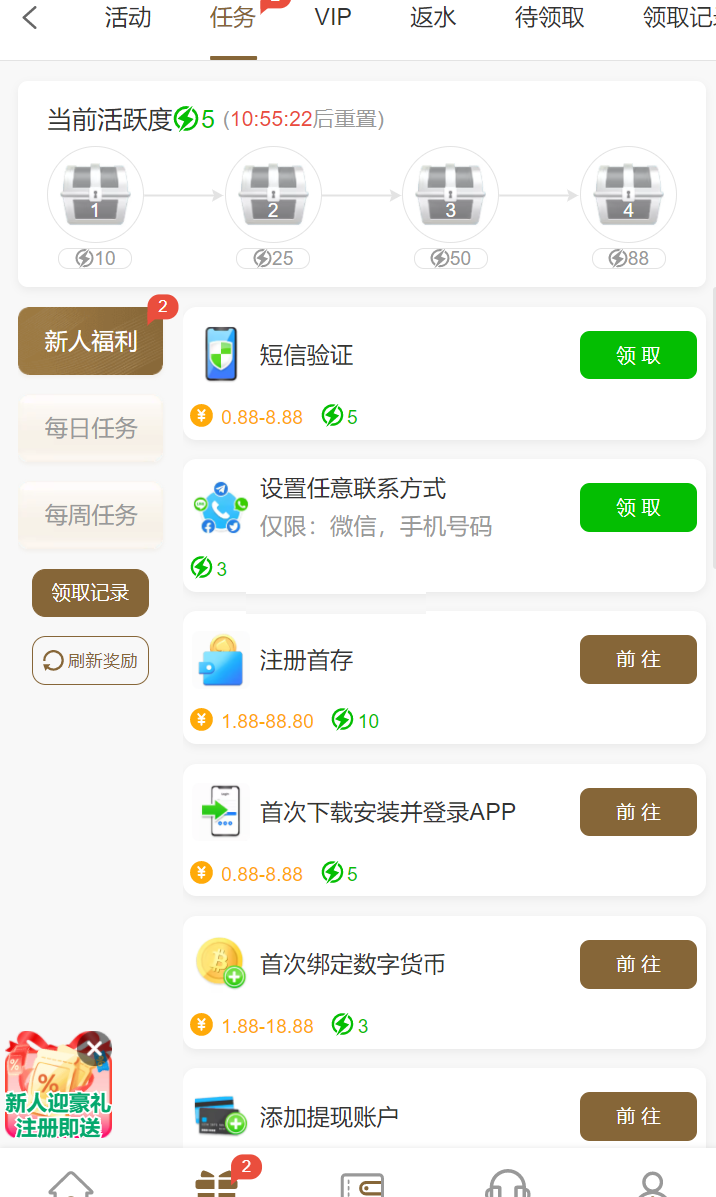Click the APP download icon for 首次下载安装并登录APP
The image size is (716, 1197).
pyautogui.click(x=220, y=811)
